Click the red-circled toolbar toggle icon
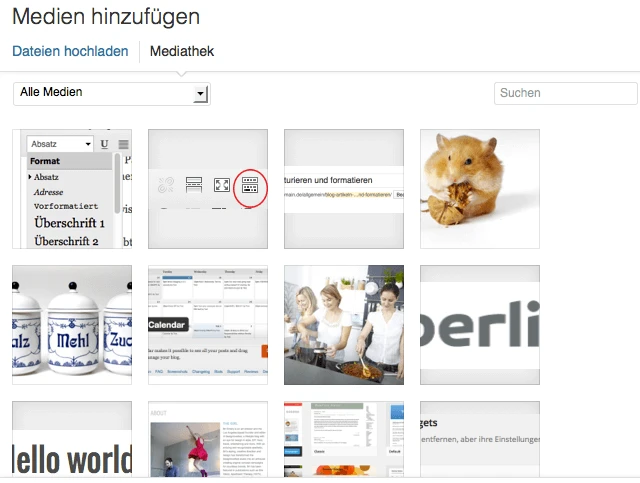The image size is (640, 483). tap(250, 185)
